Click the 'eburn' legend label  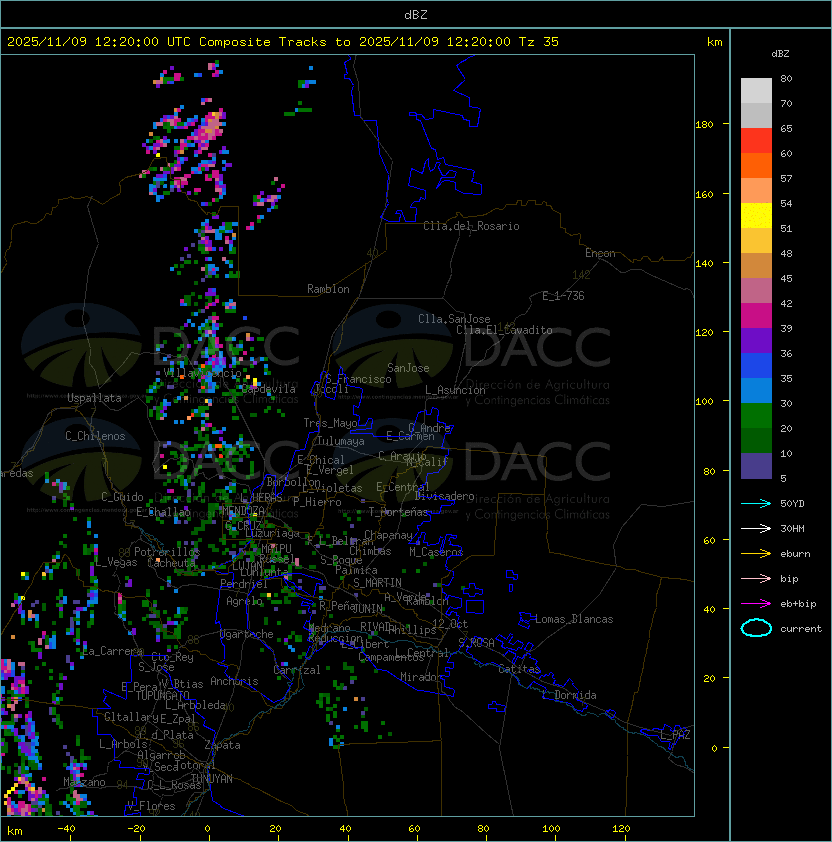[x=795, y=554]
